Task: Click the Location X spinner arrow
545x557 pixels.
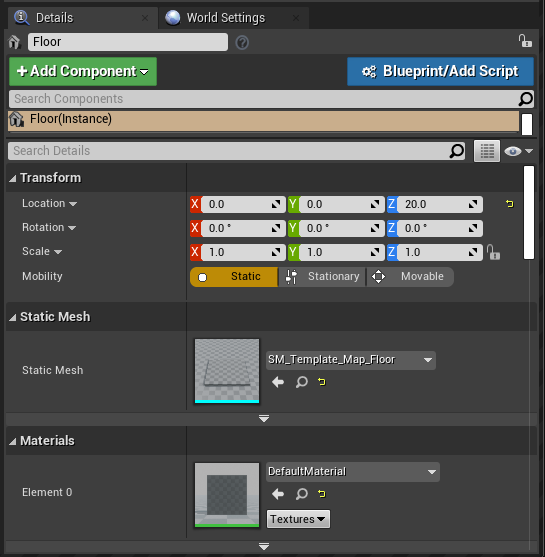Action: point(276,204)
